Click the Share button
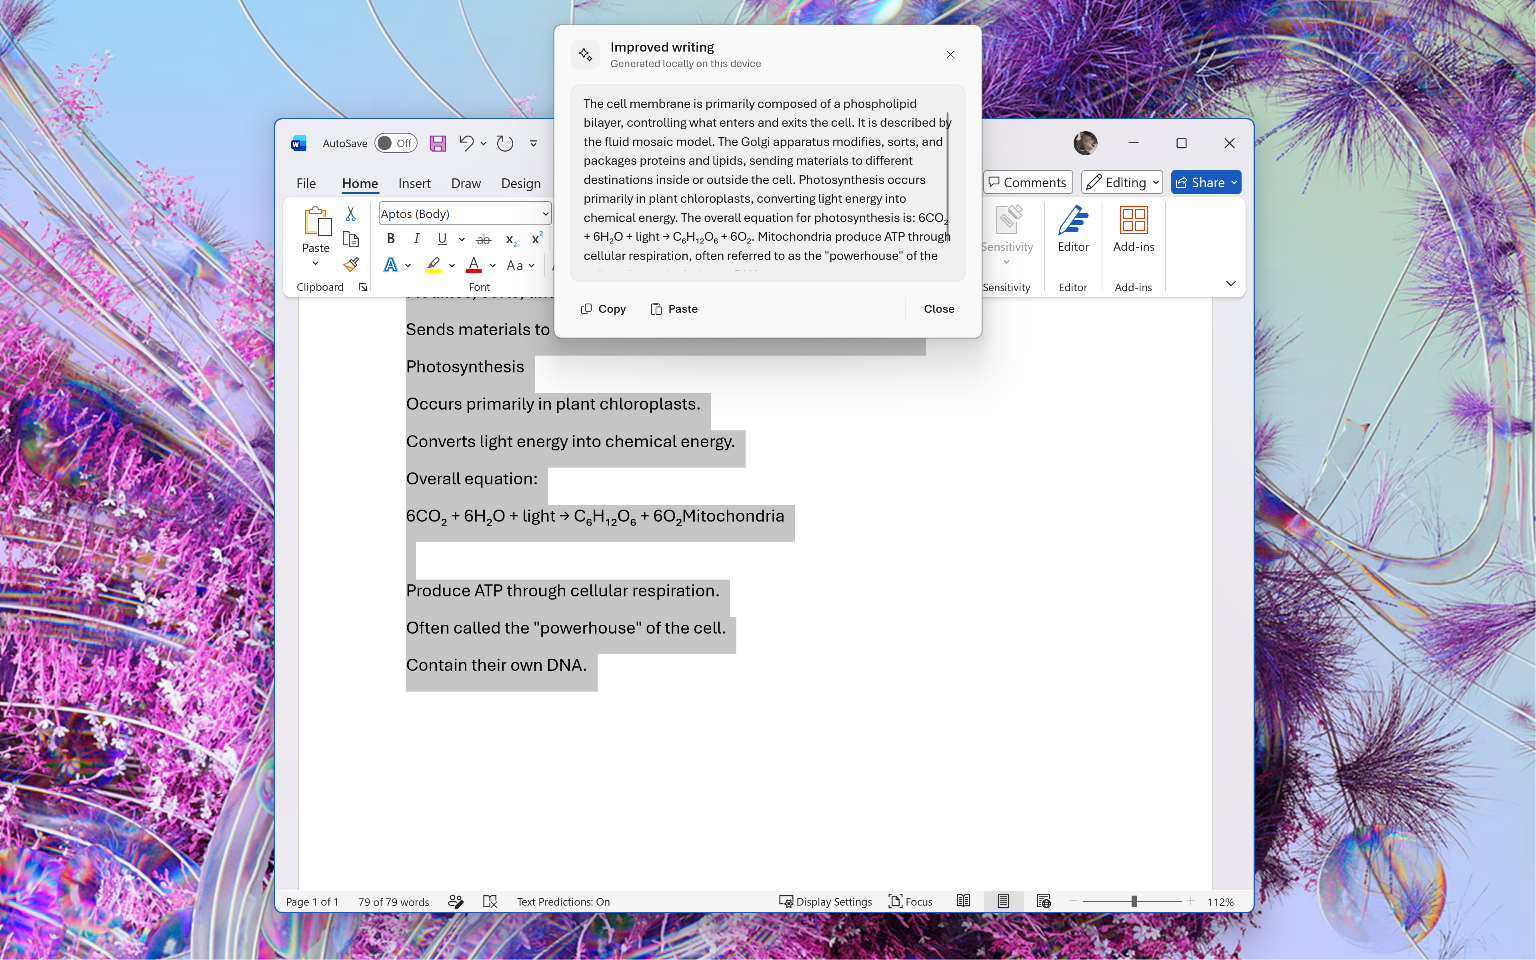 click(1206, 182)
